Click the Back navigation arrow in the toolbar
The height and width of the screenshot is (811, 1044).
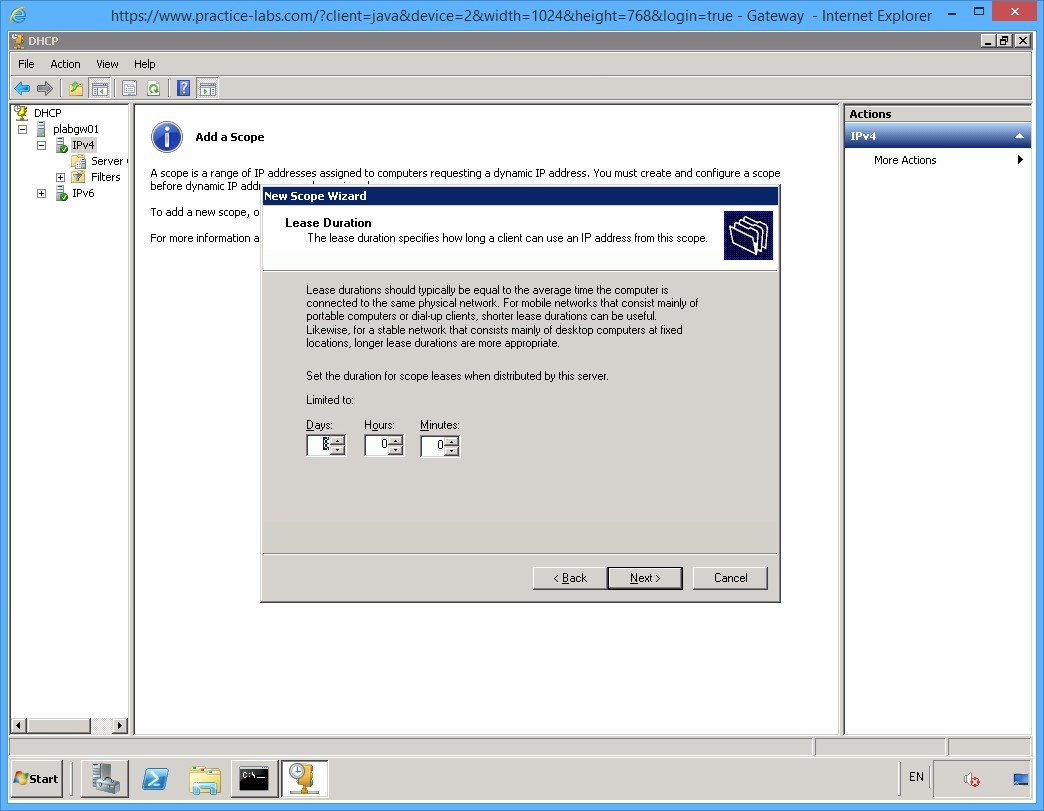pos(21,88)
